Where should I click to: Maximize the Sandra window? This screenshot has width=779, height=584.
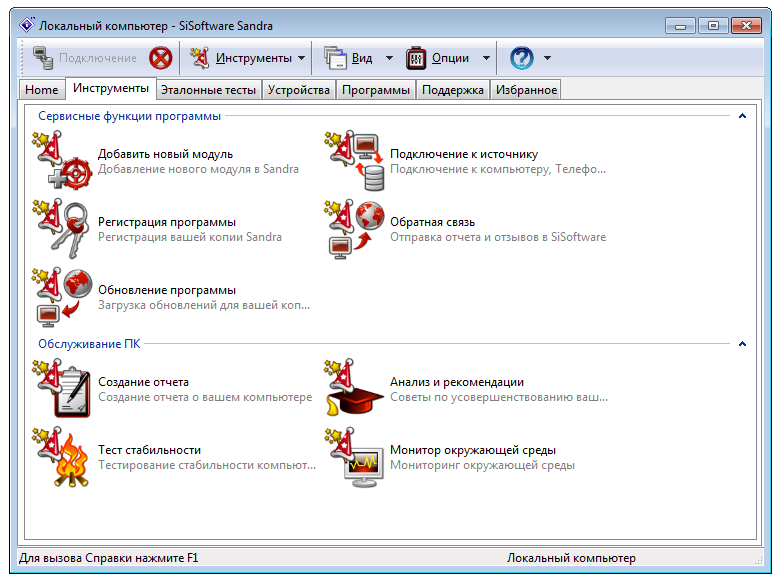tap(713, 25)
